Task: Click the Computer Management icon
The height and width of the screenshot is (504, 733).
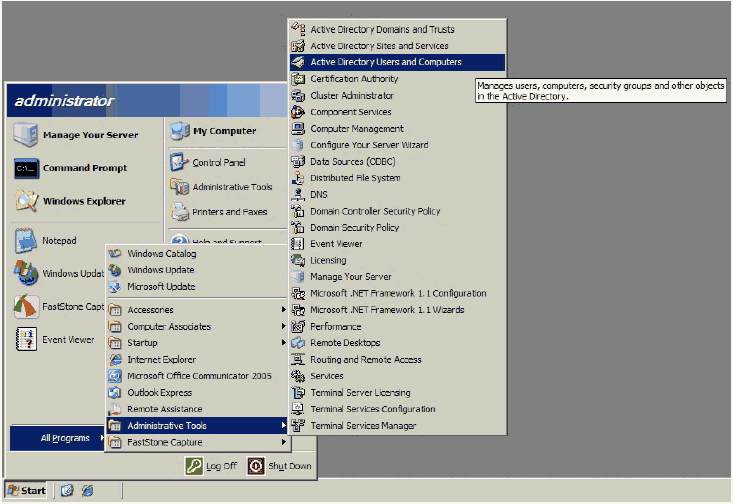Action: (298, 128)
